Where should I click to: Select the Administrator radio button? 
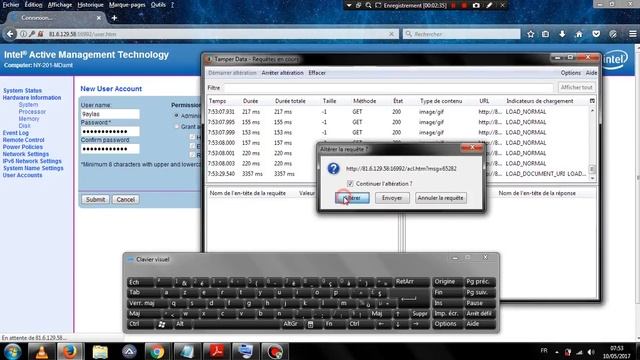click(x=177, y=116)
